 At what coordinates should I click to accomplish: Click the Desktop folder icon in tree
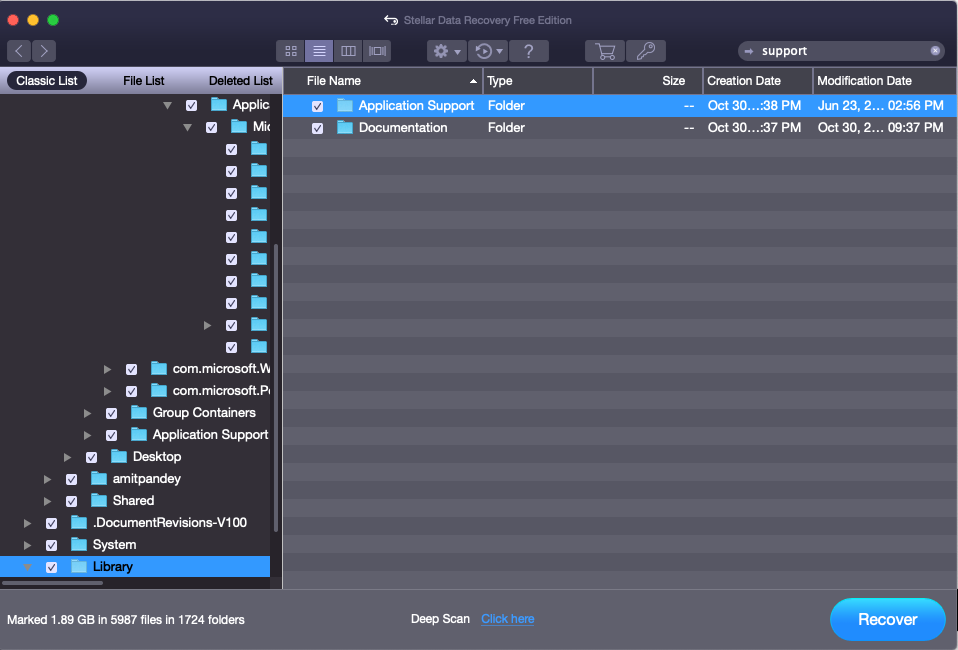[x=119, y=456]
